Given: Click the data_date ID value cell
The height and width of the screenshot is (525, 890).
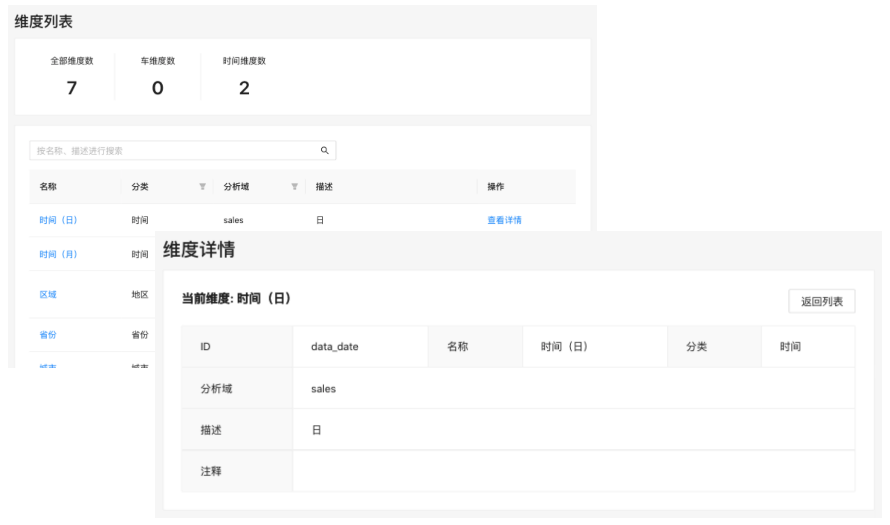Looking at the screenshot, I should tap(335, 347).
